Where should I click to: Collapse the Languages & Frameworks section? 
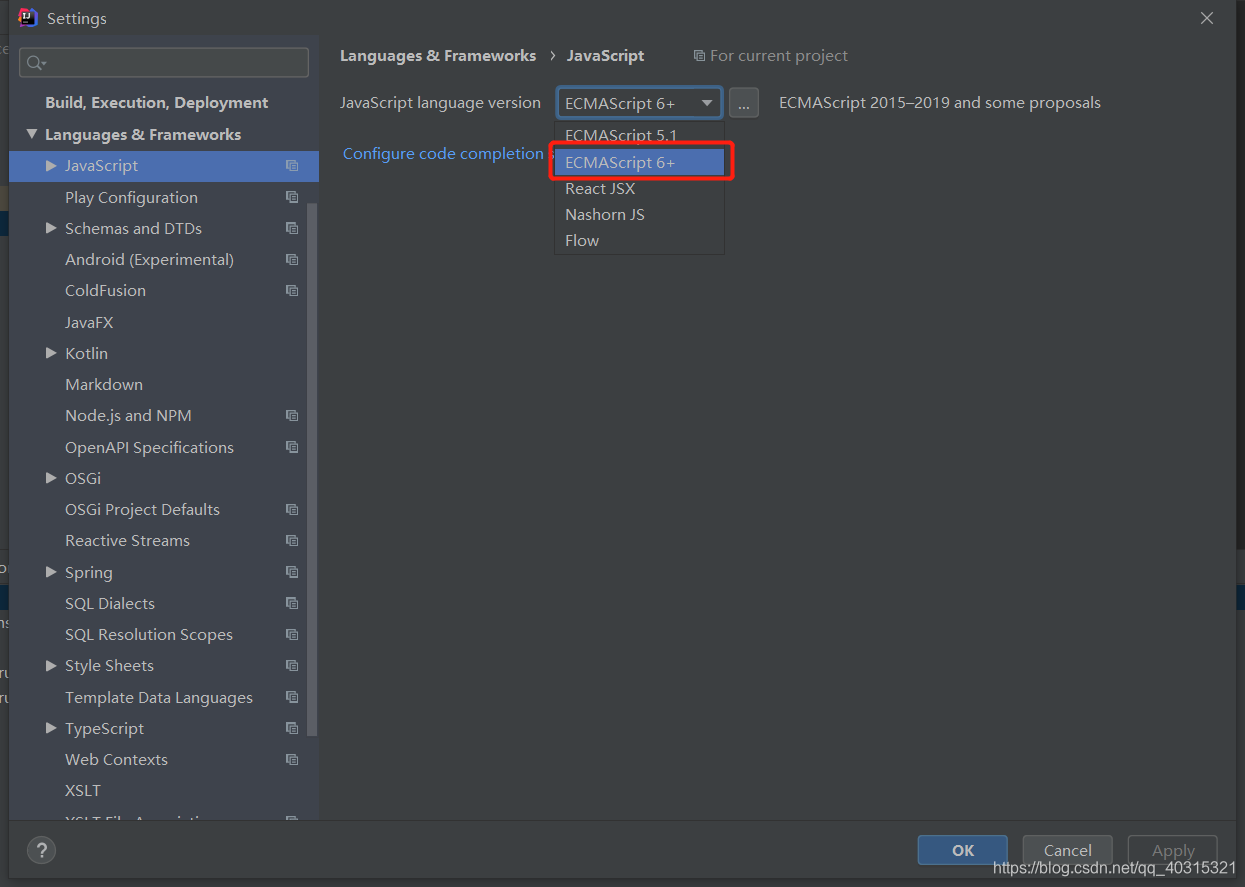[31, 134]
